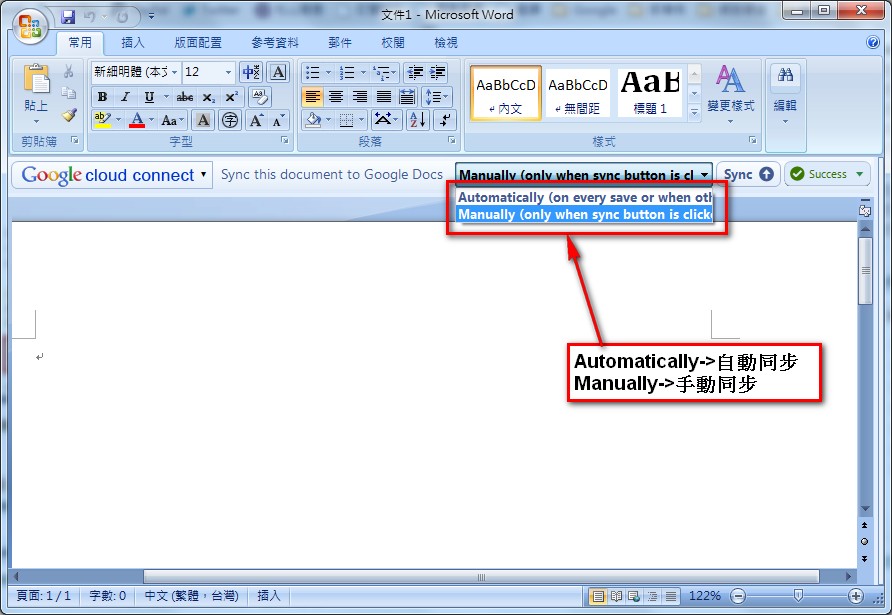Switch to the 參考資料 ribbon tab

[275, 42]
